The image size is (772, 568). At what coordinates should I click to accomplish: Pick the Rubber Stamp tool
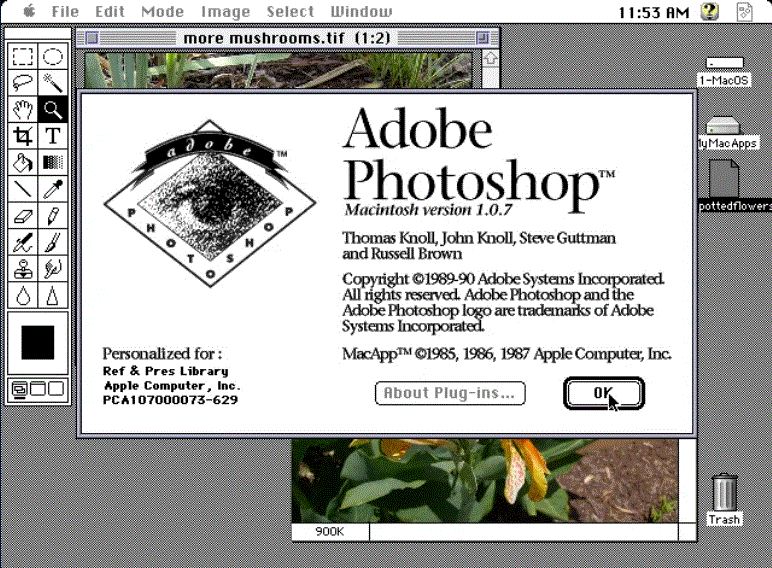[x=23, y=269]
